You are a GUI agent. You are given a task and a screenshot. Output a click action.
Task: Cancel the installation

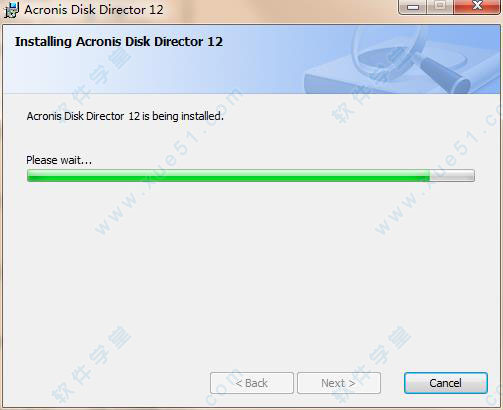(446, 383)
